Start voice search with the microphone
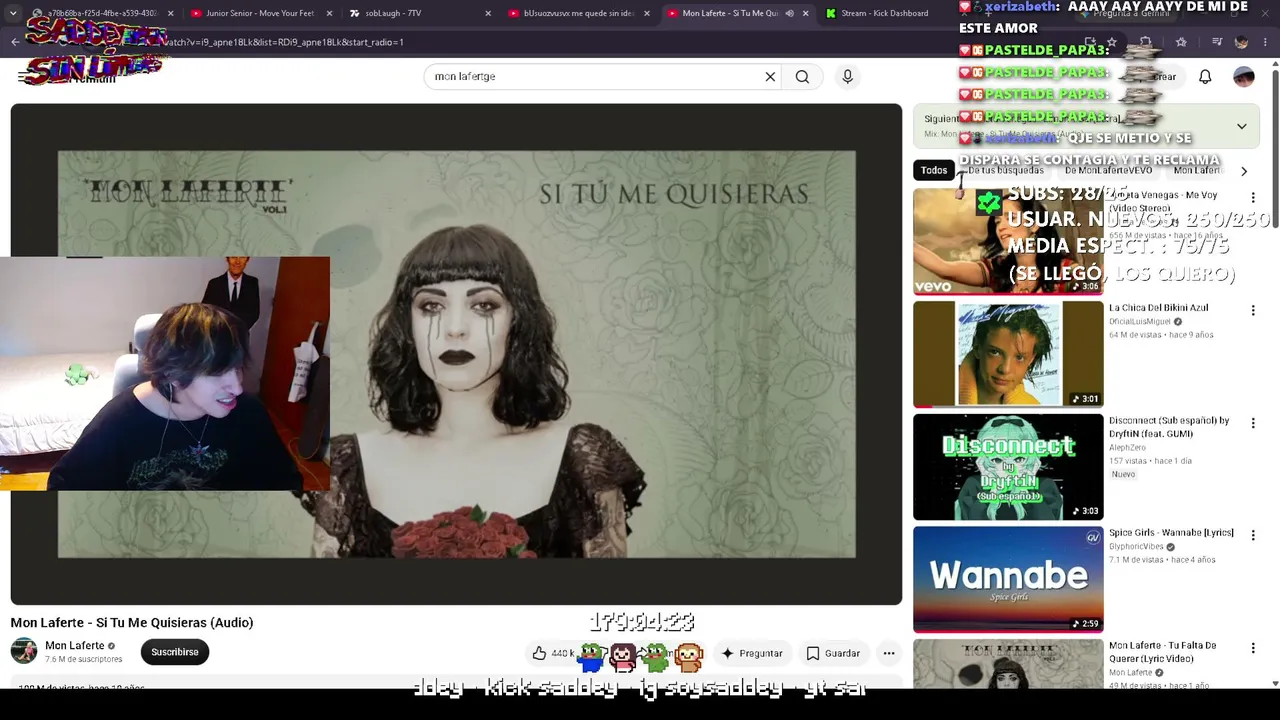Viewport: 1280px width, 720px height. point(847,77)
